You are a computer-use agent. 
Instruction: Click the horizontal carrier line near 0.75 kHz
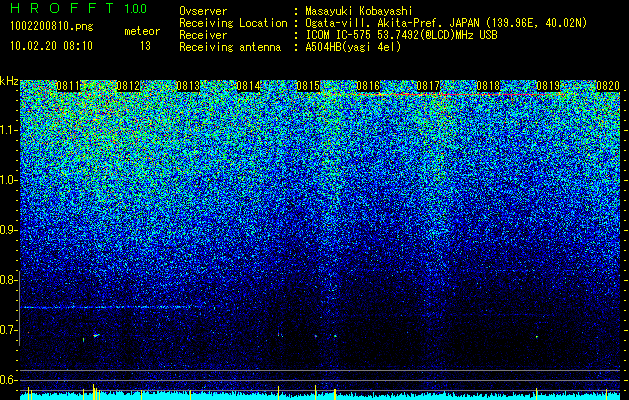112,307
